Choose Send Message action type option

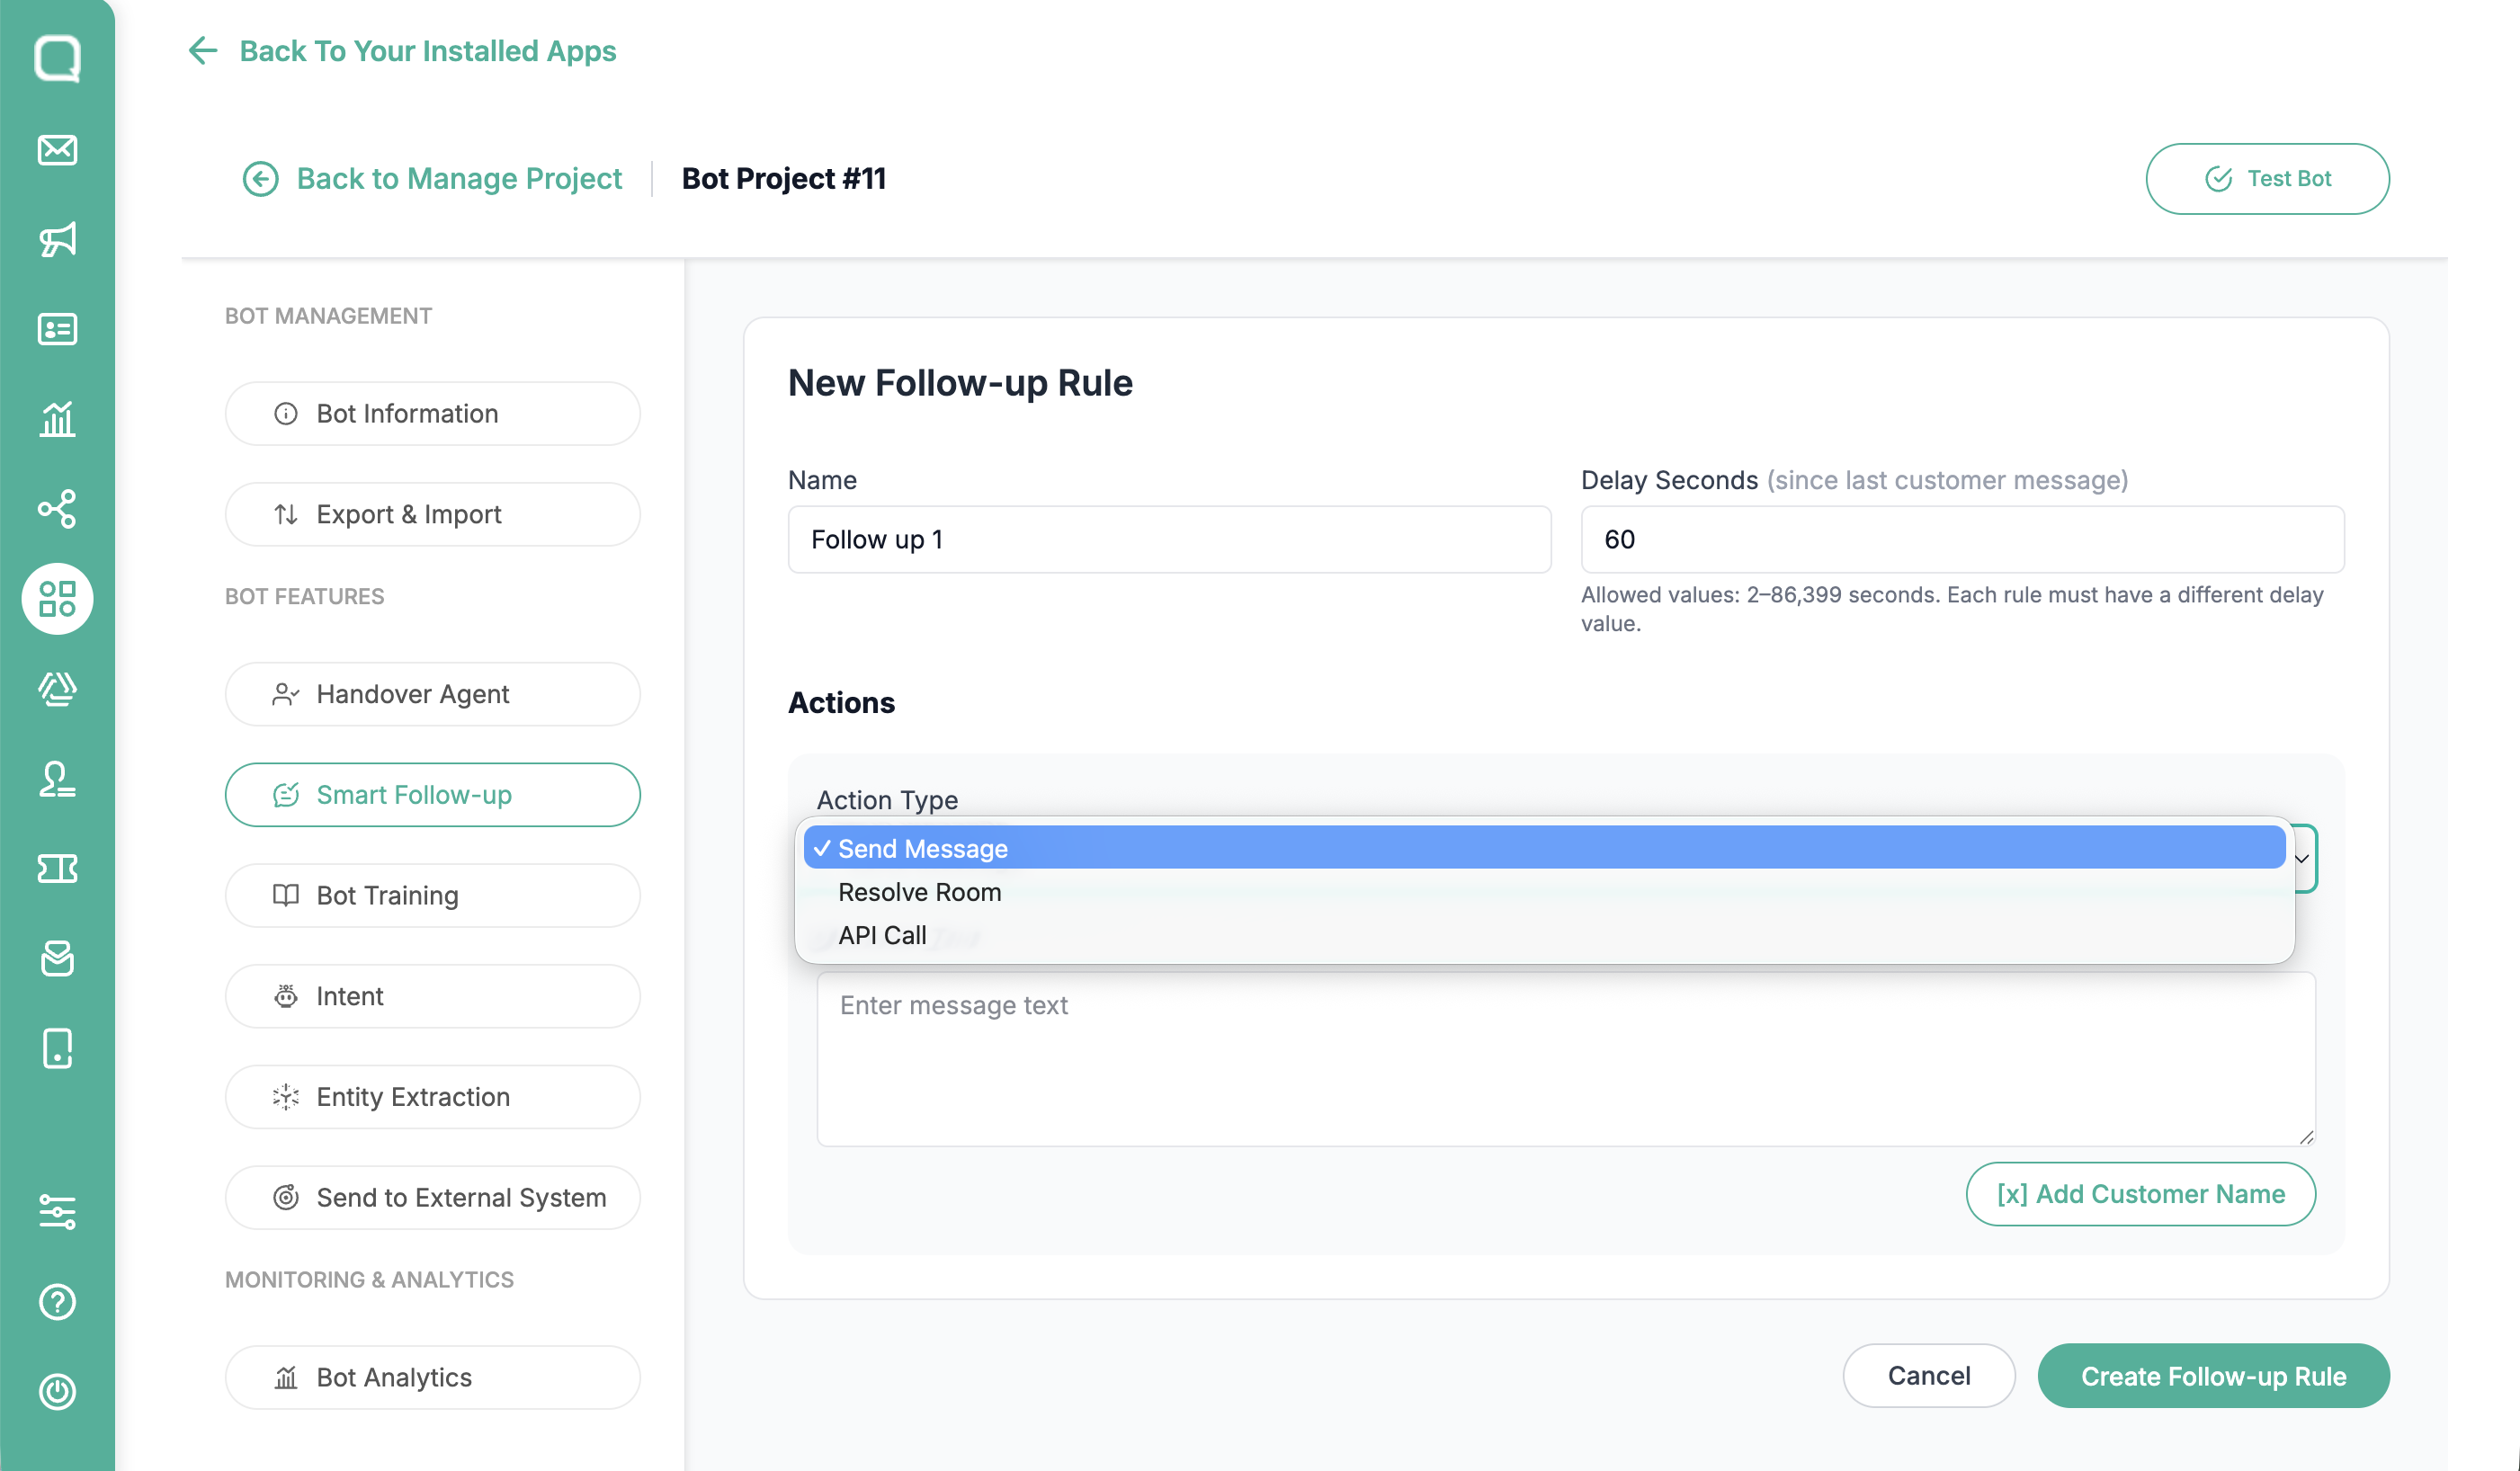point(1544,848)
